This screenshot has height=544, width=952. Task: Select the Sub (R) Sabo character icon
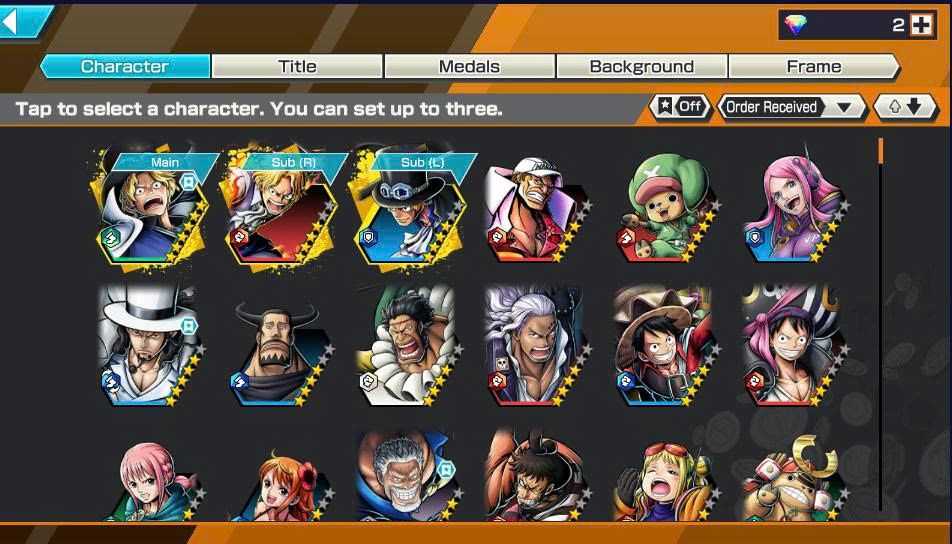click(x=282, y=208)
